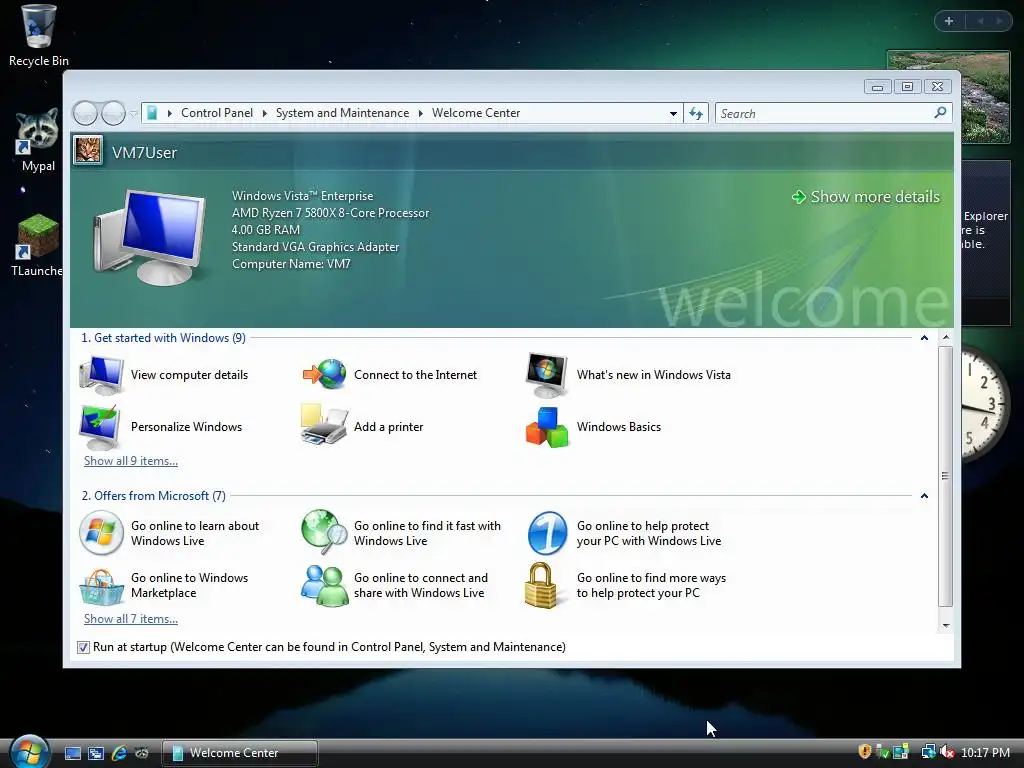This screenshot has height=768, width=1024.
Task: Click the Back navigation button
Action: coord(85,114)
